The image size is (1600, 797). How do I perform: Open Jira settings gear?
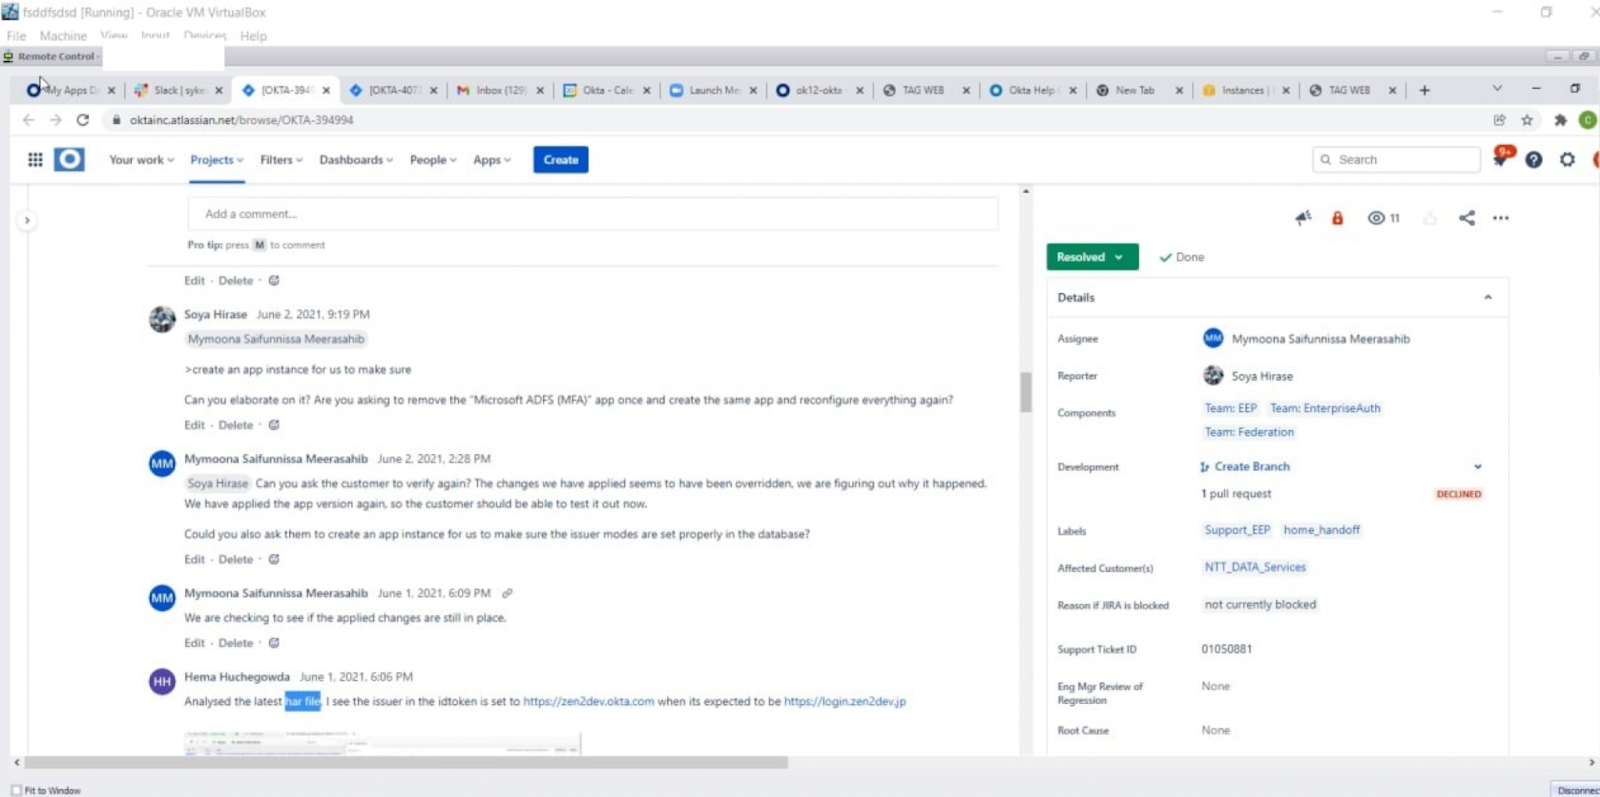(1567, 160)
